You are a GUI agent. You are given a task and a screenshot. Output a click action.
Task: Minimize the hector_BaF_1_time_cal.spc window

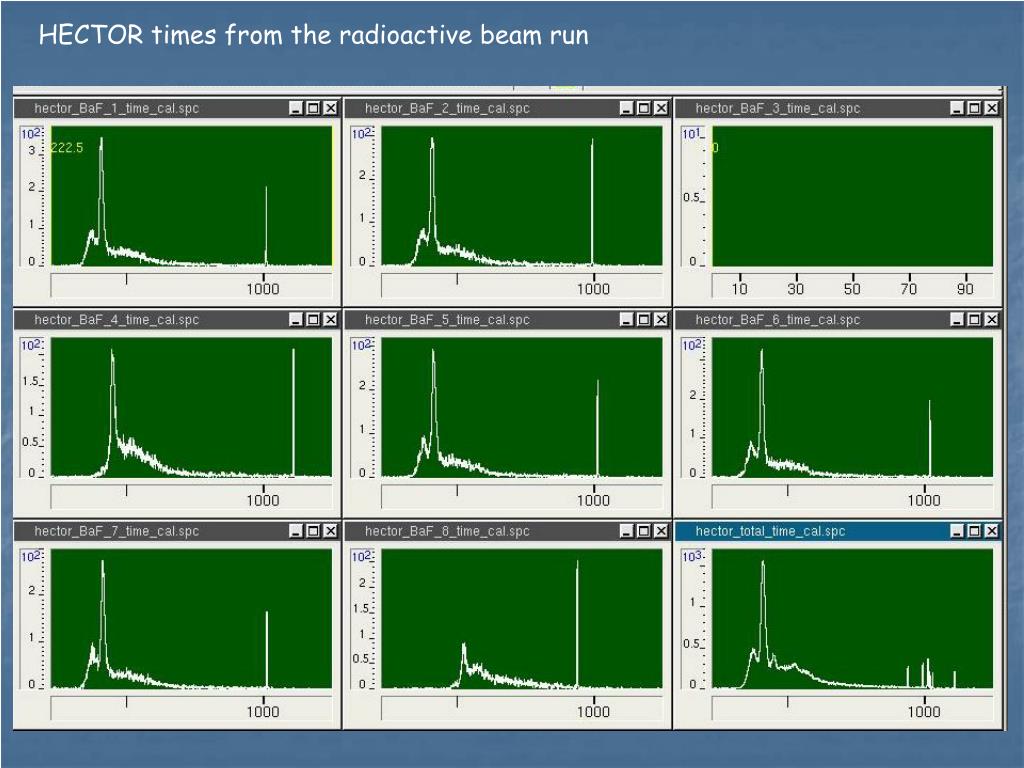click(x=296, y=108)
